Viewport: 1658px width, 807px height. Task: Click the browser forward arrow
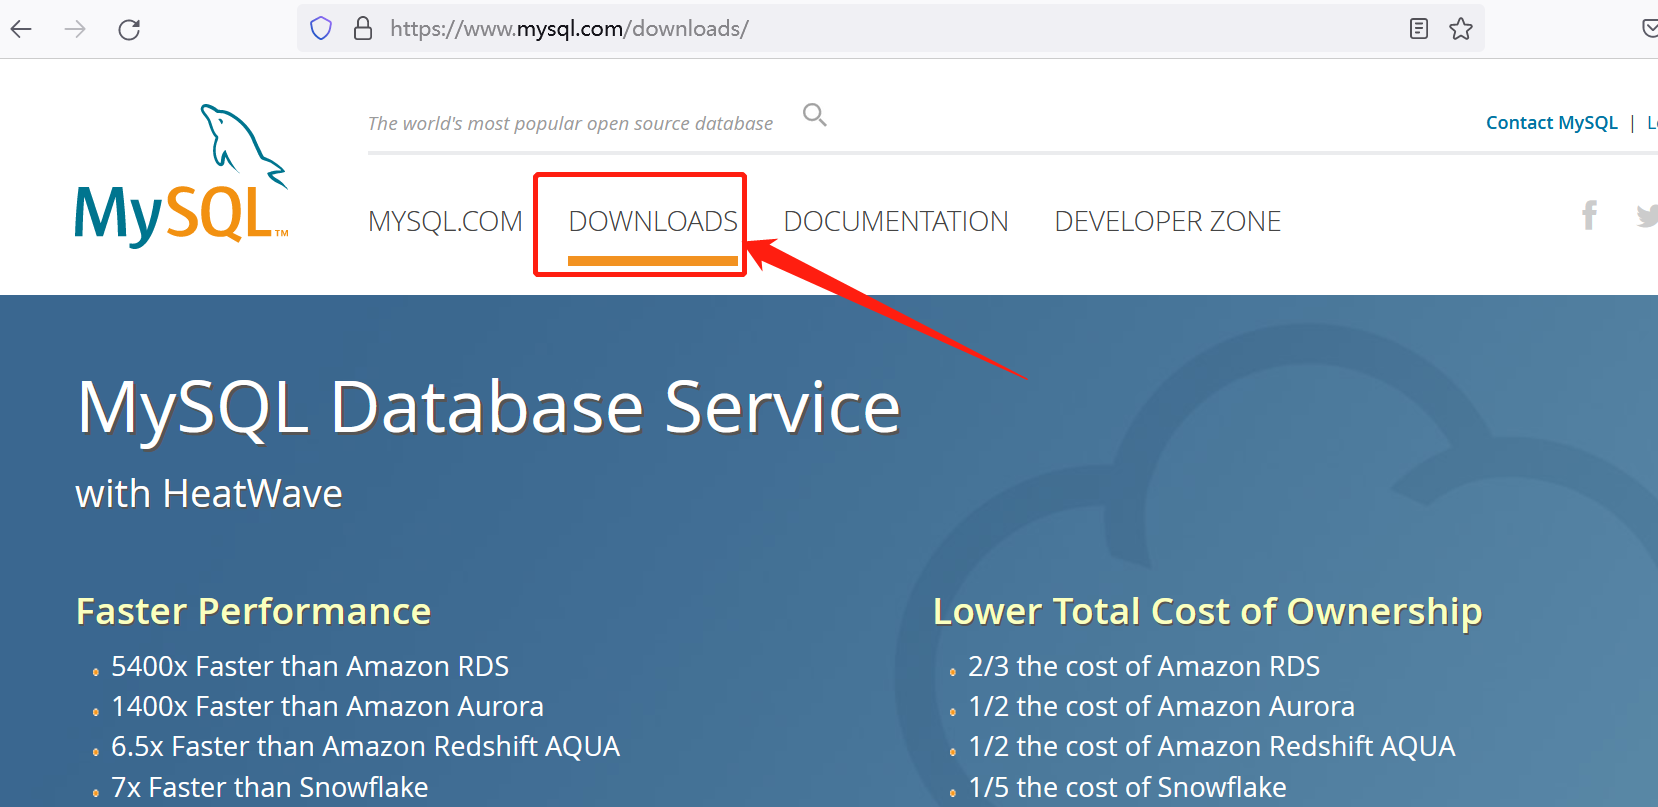click(75, 29)
